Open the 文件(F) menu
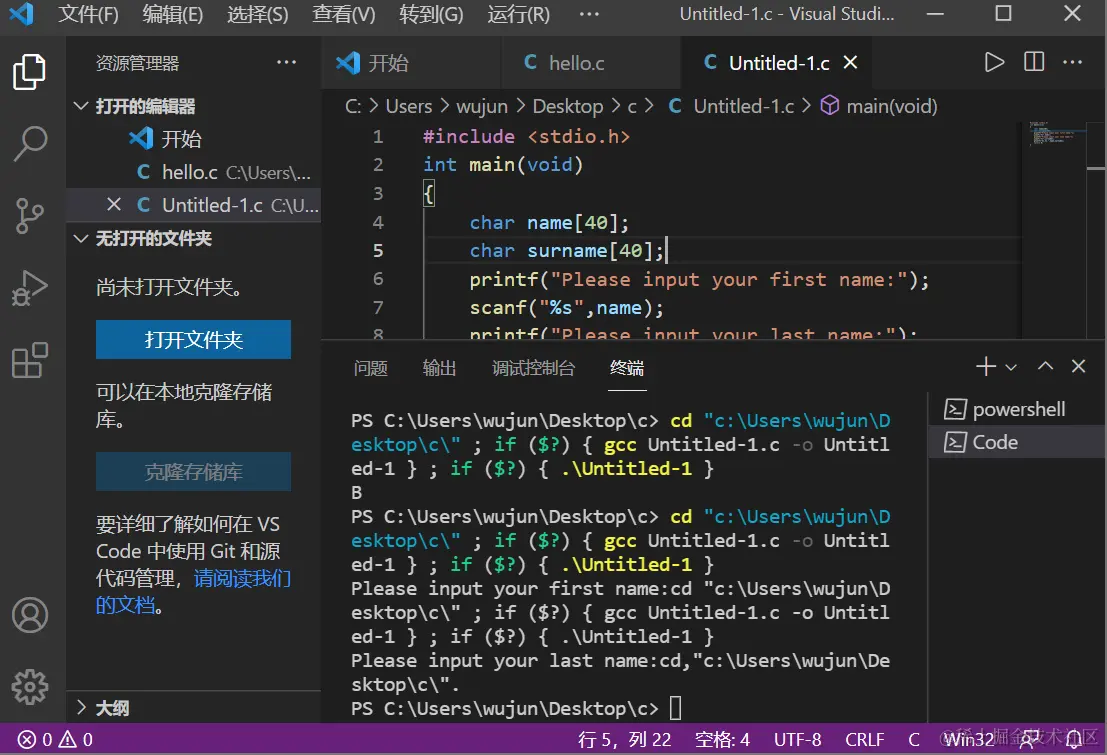Image resolution: width=1107 pixels, height=755 pixels. tap(88, 14)
